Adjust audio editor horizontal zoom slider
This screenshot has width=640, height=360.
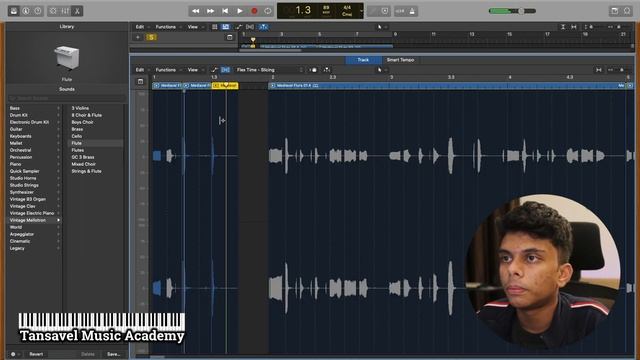[622, 70]
